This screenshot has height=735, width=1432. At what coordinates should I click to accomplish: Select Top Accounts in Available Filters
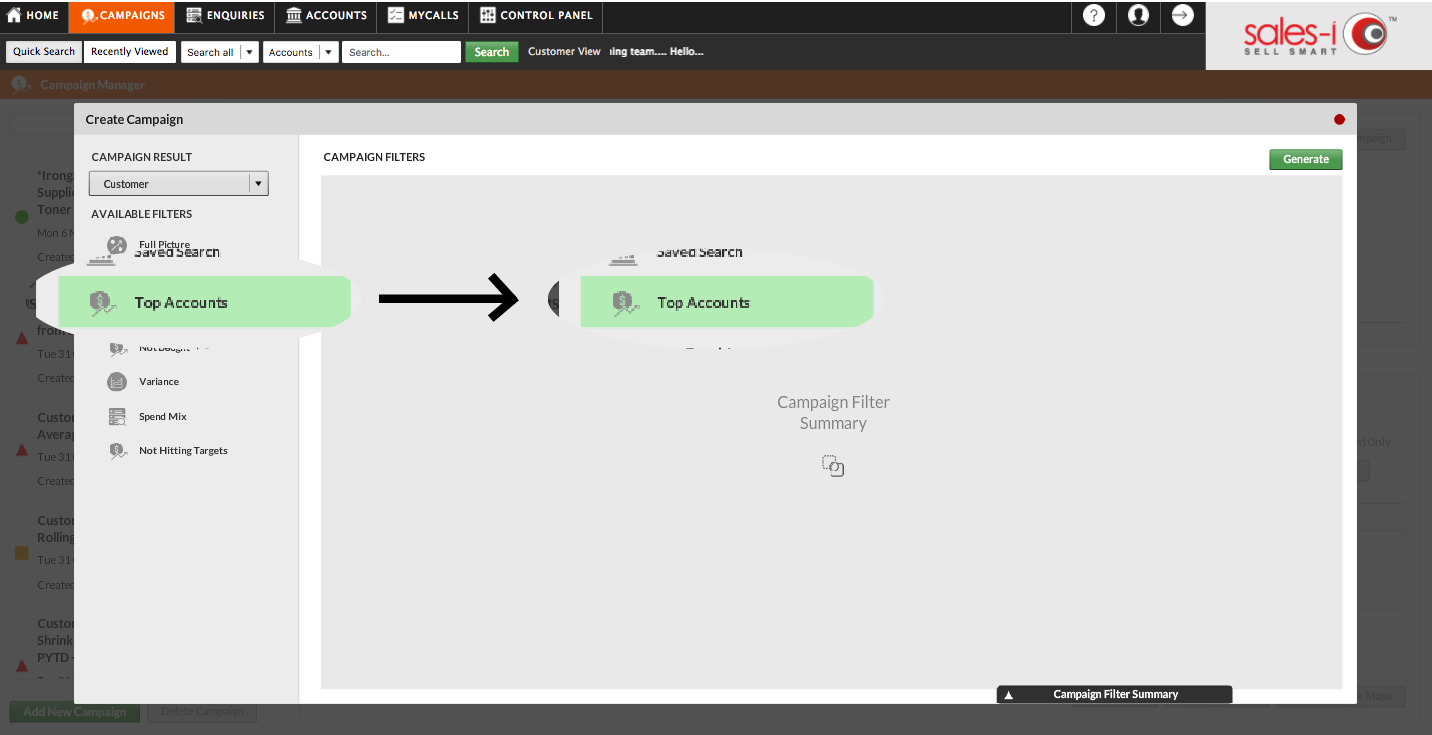coord(204,302)
